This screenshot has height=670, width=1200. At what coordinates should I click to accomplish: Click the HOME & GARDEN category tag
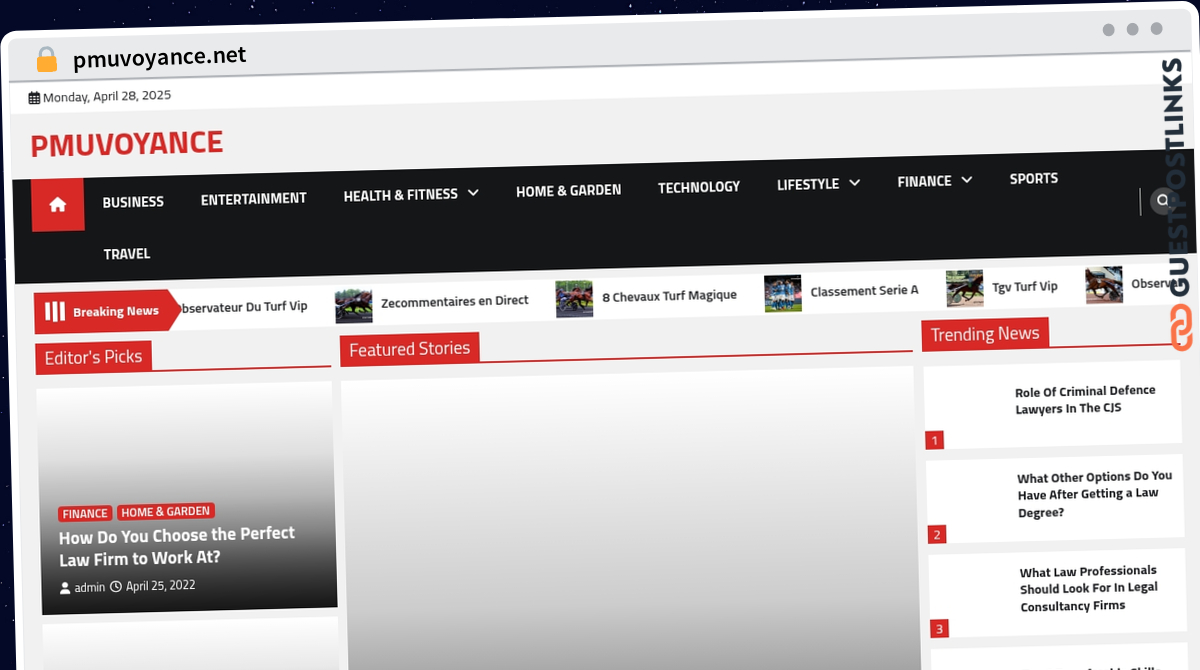click(x=166, y=512)
